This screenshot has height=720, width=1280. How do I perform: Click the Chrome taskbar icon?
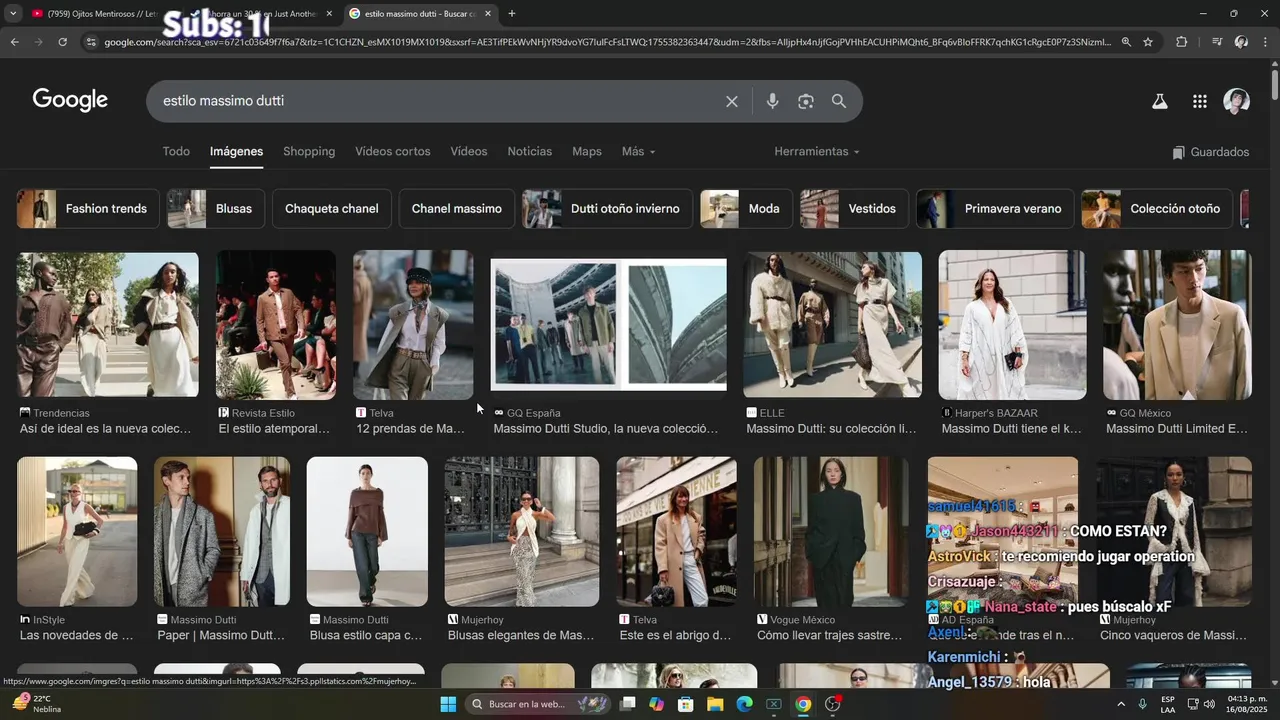[x=803, y=704]
